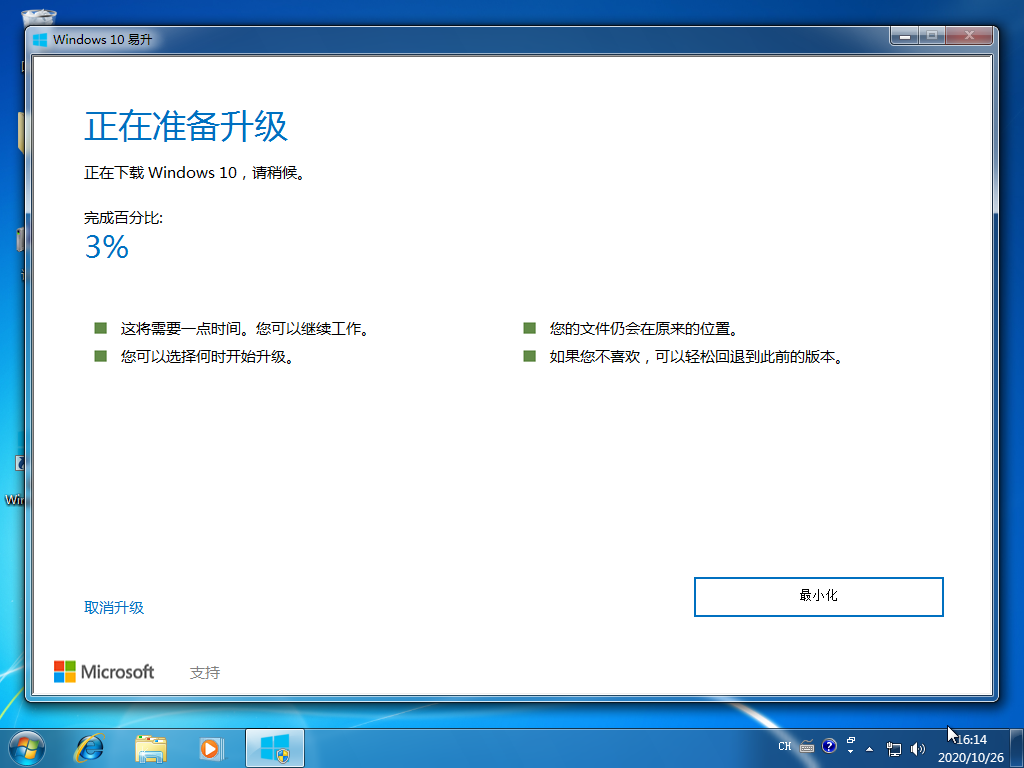Open the volume control in system tray
1024x768 pixels.
(x=917, y=748)
